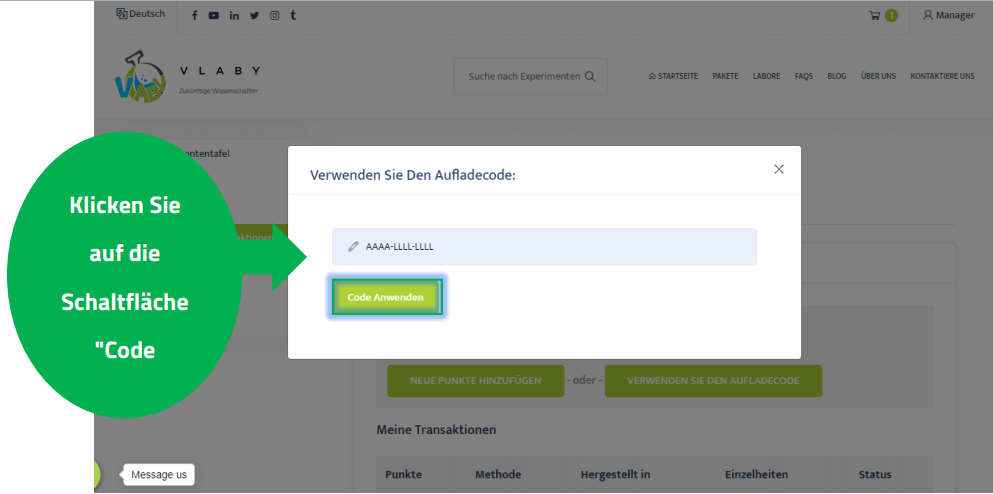Click the Facebook icon in top bar
Image resolution: width=993 pixels, height=494 pixels.
194,16
